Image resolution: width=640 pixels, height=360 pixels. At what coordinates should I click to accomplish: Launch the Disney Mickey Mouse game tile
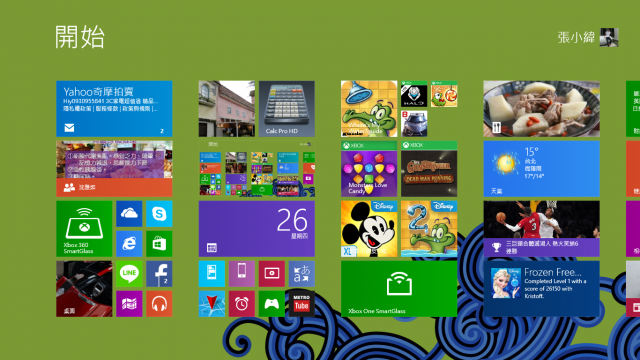(x=369, y=229)
